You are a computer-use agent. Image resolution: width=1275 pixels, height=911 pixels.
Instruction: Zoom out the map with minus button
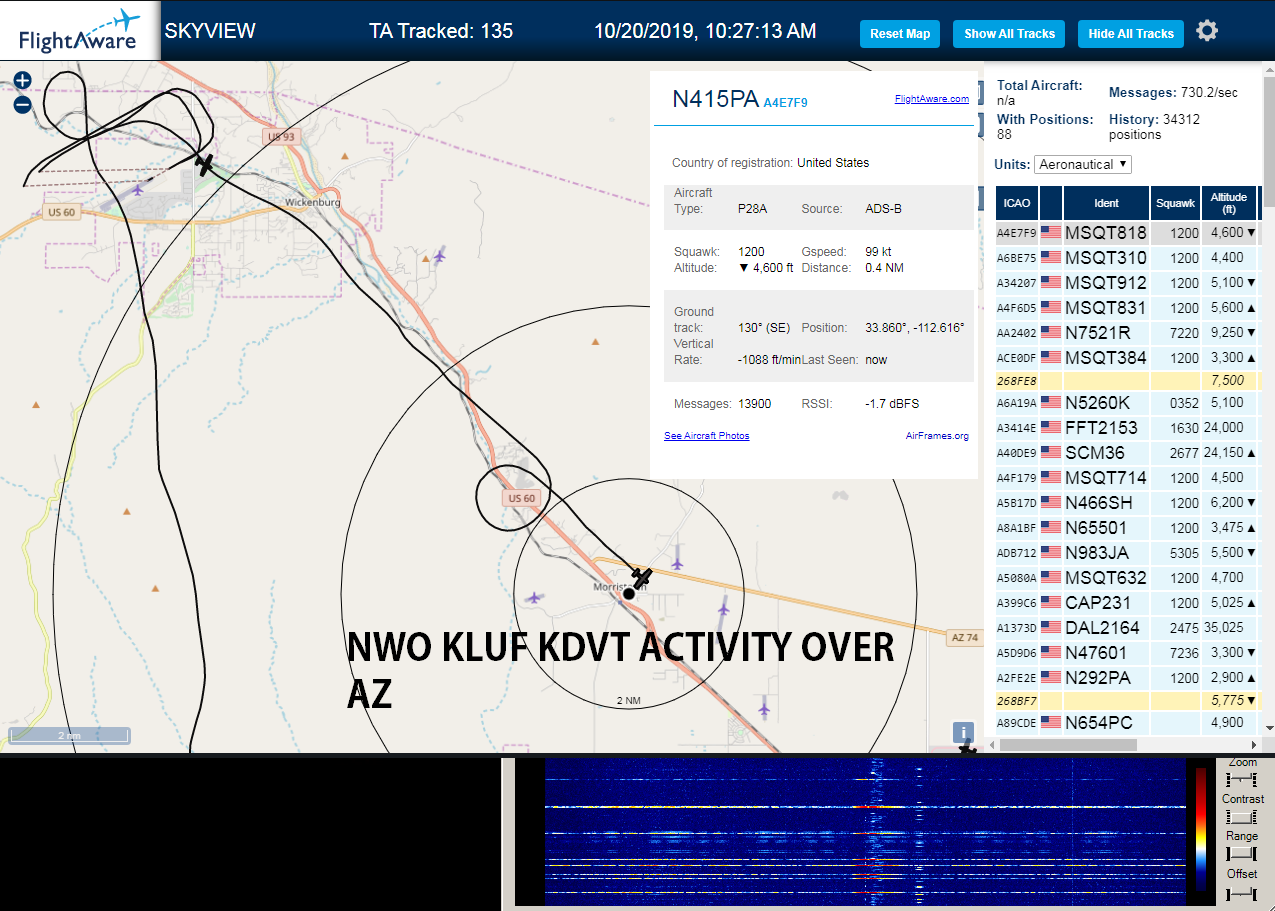(x=22, y=104)
